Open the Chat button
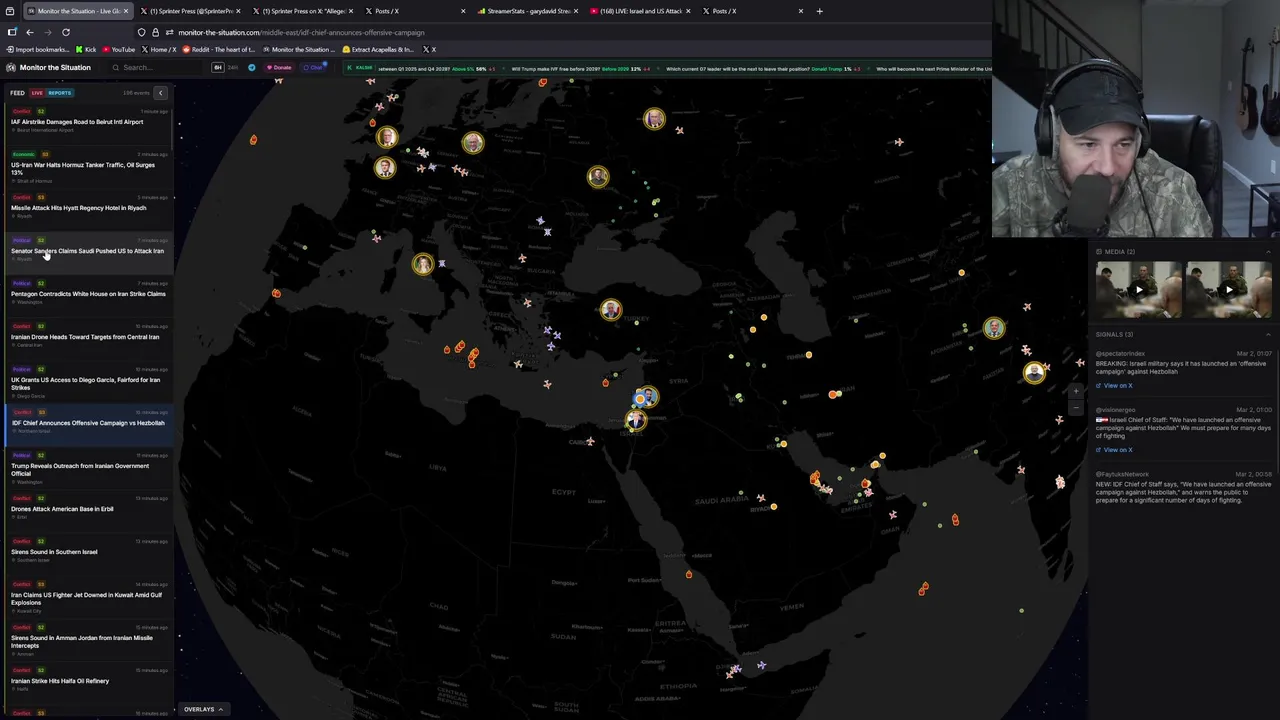The image size is (1280, 720). click(x=315, y=67)
